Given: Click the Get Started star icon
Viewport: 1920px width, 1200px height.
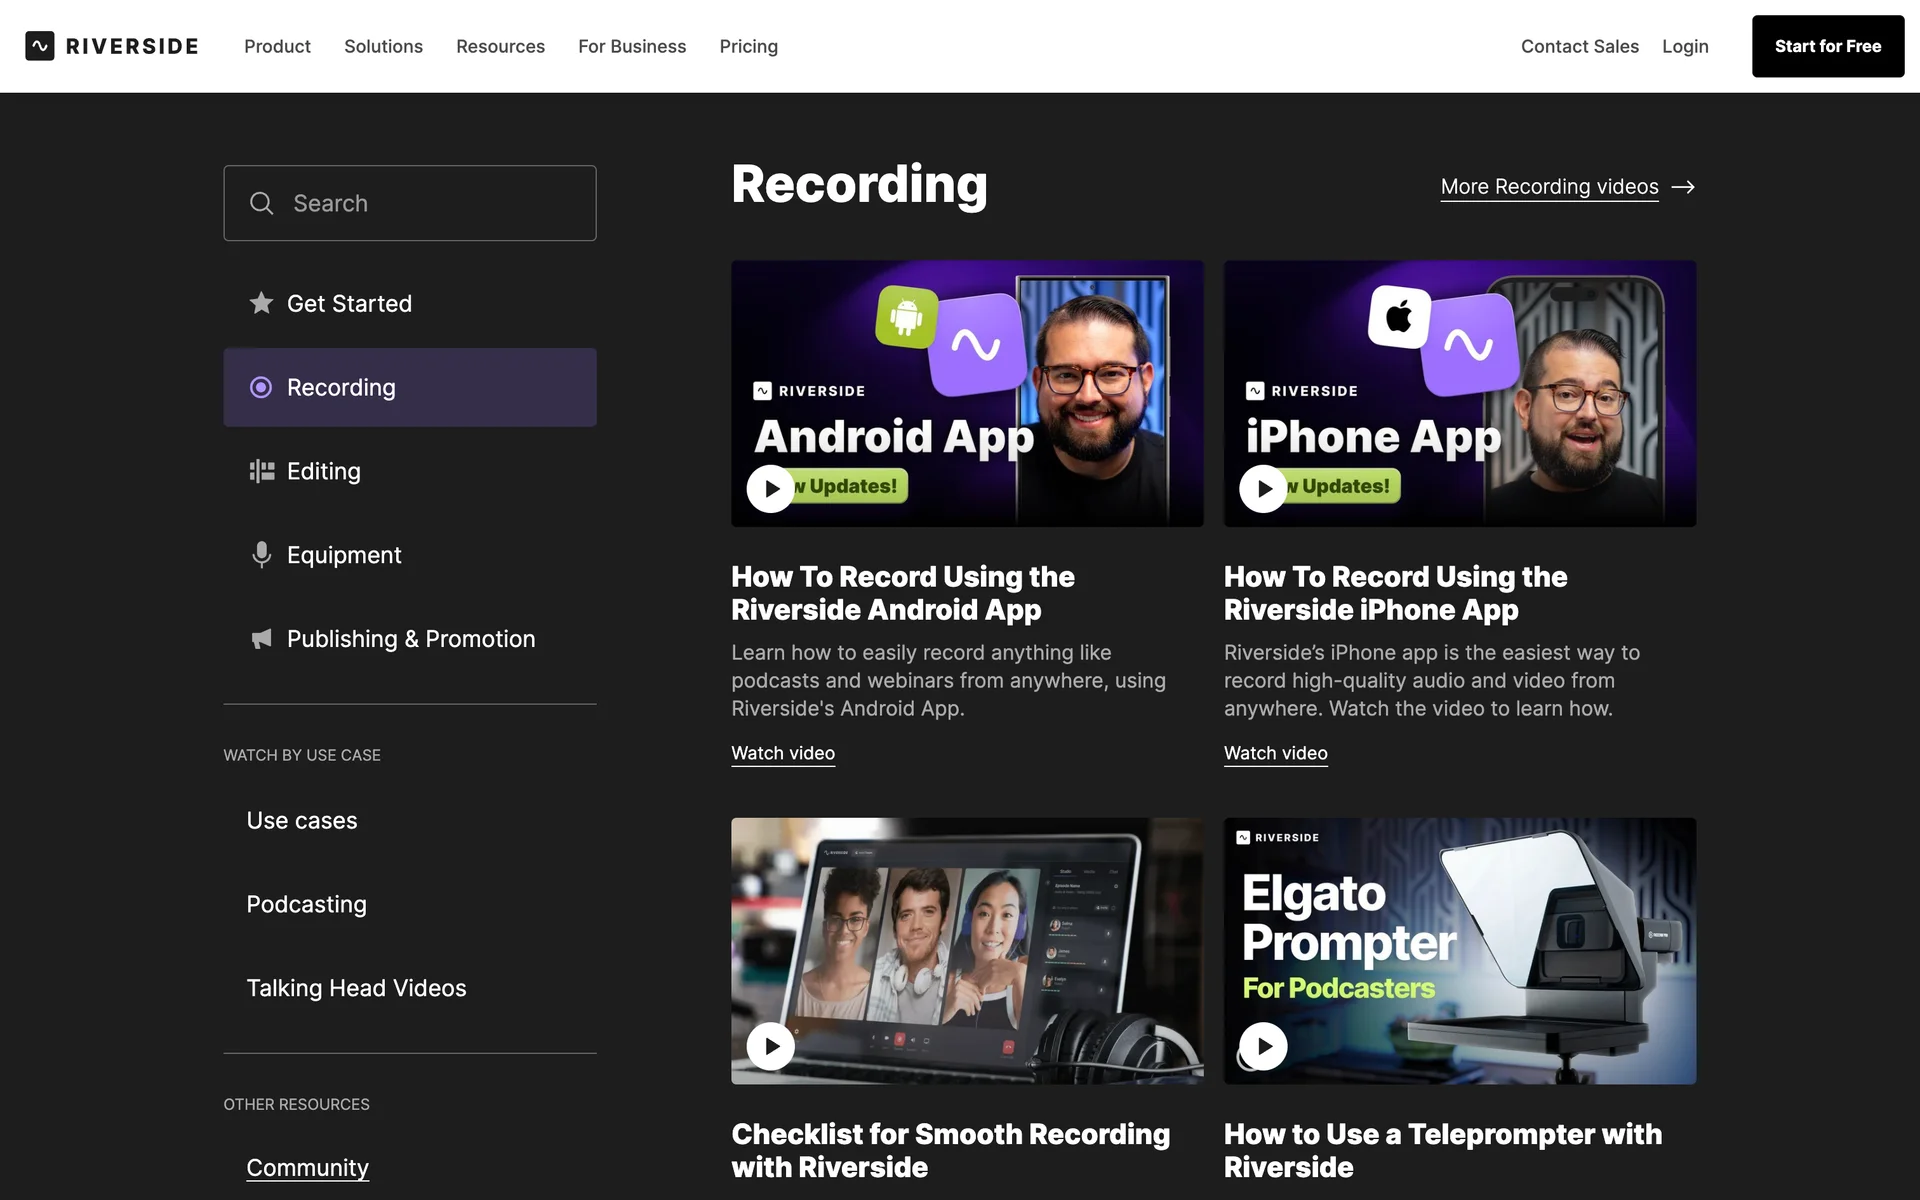Looking at the screenshot, I should tap(261, 303).
